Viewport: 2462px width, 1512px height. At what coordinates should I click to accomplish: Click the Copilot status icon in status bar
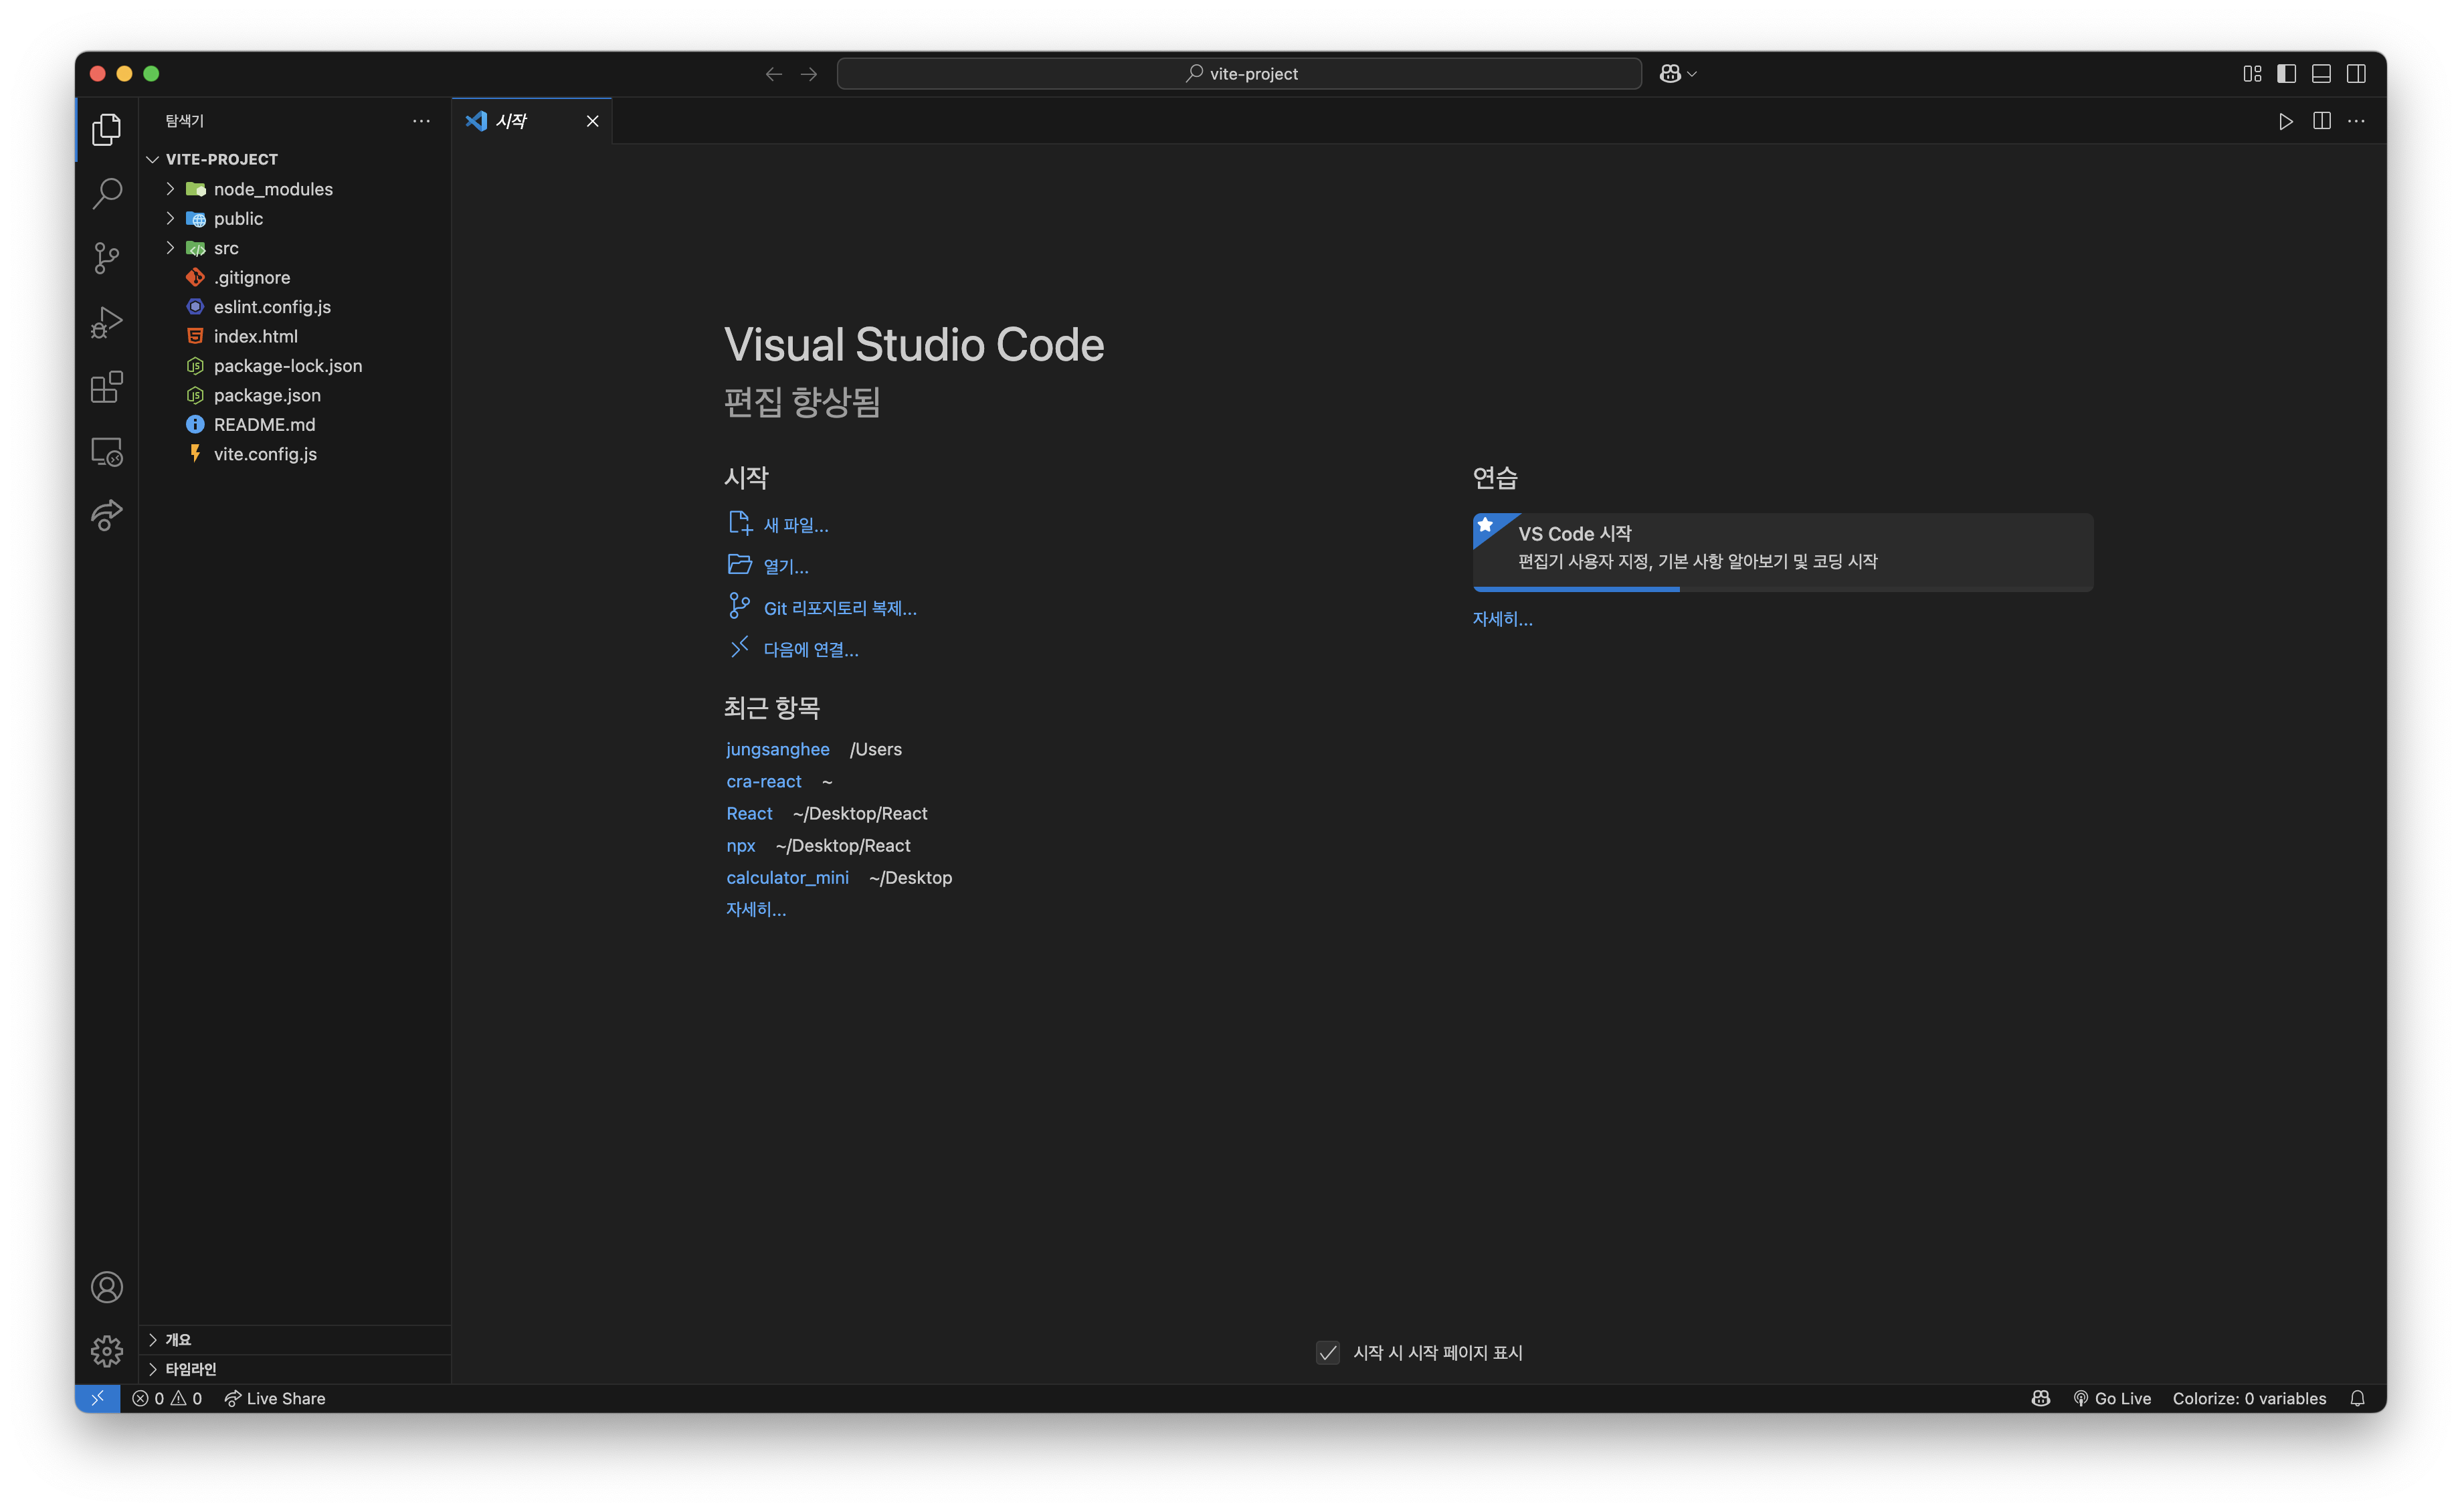(2041, 1398)
